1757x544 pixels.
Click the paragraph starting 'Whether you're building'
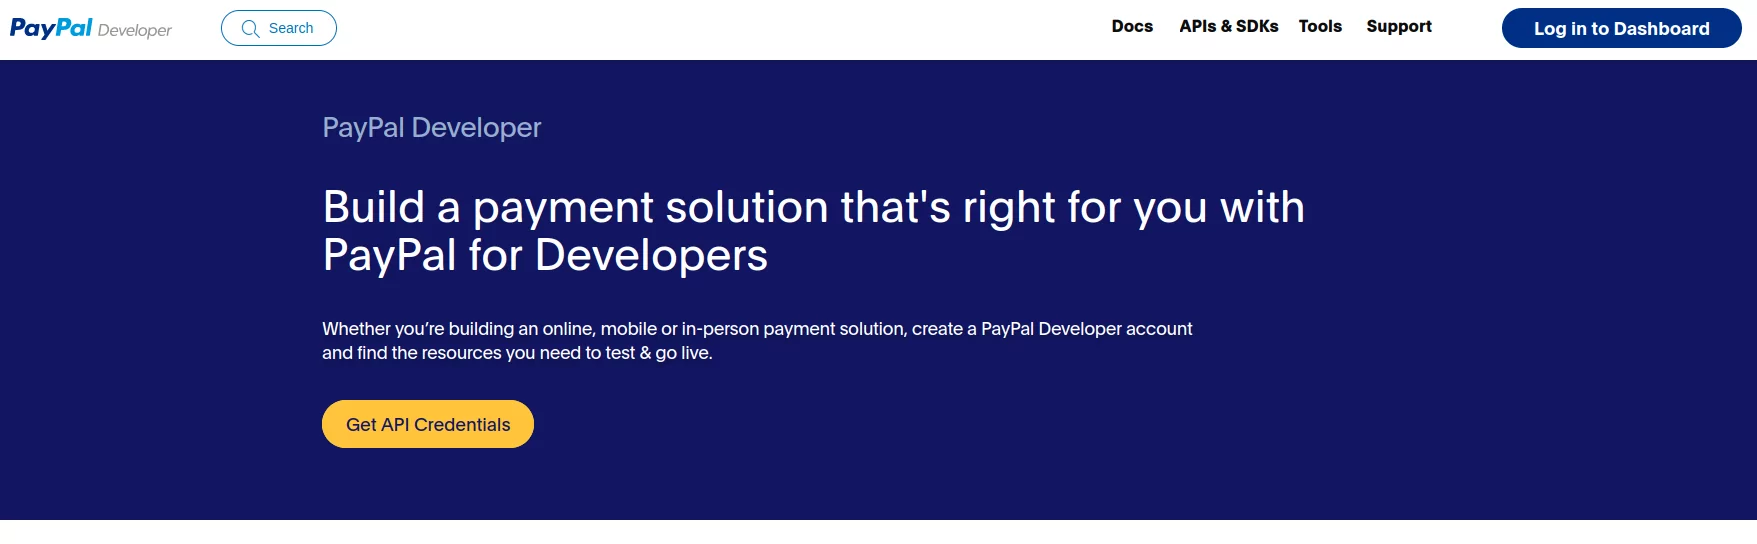[x=757, y=341]
